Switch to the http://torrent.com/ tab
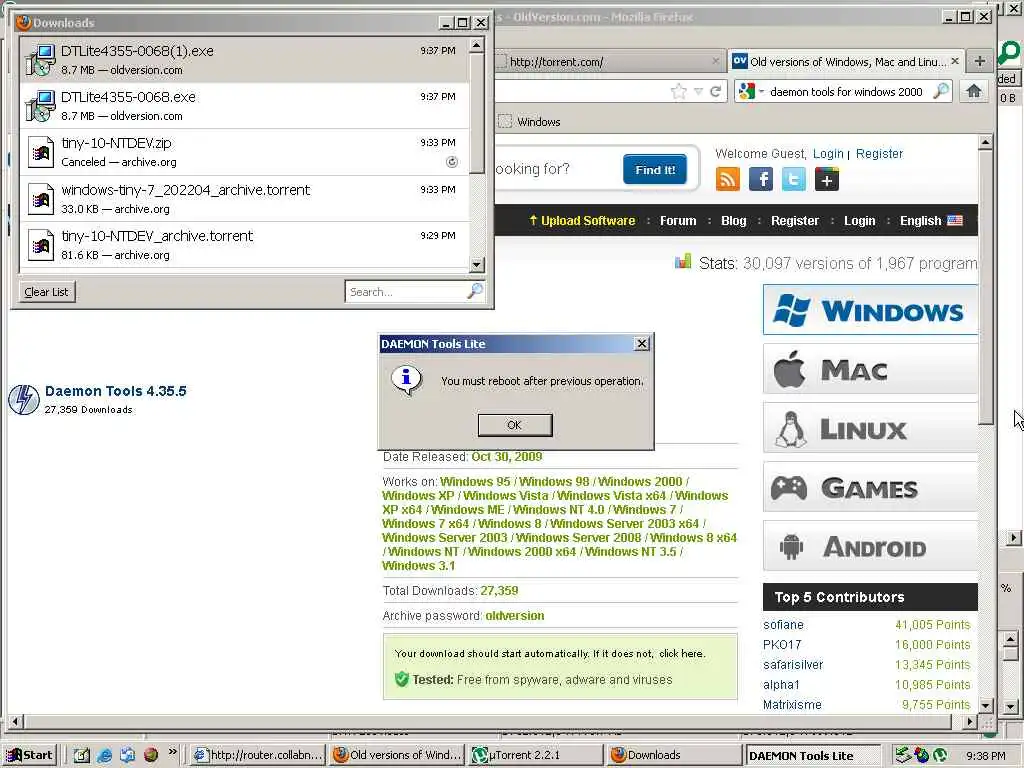Viewport: 1024px width, 768px height. point(607,62)
